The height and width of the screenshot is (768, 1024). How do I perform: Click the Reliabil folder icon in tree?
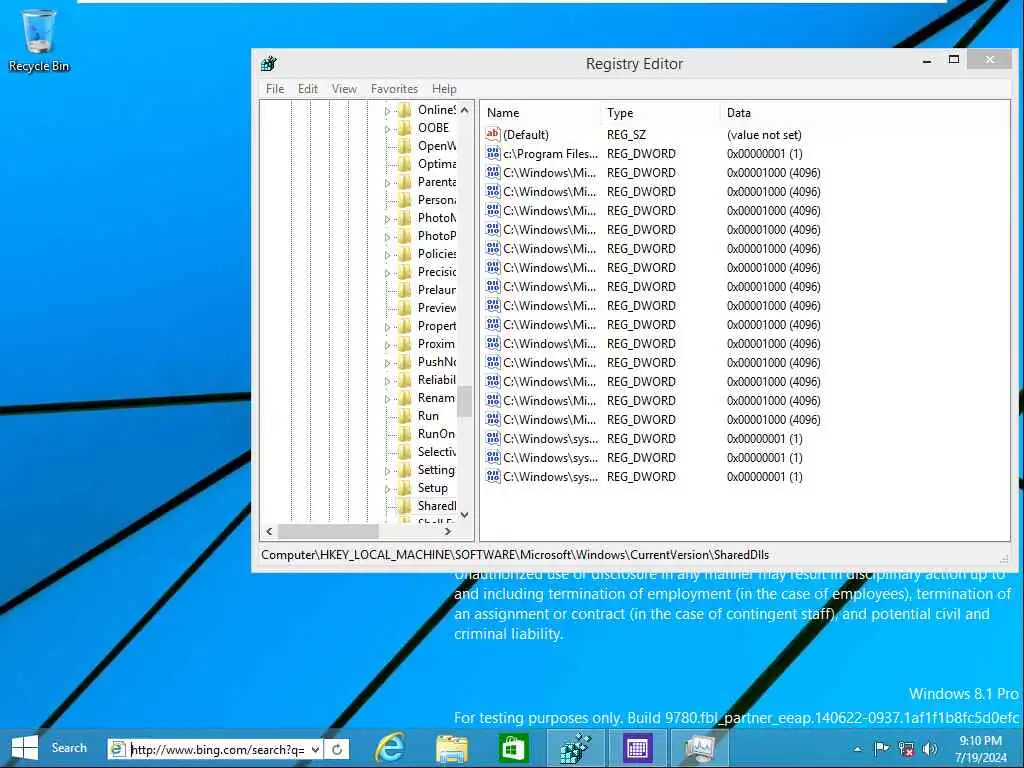[404, 380]
